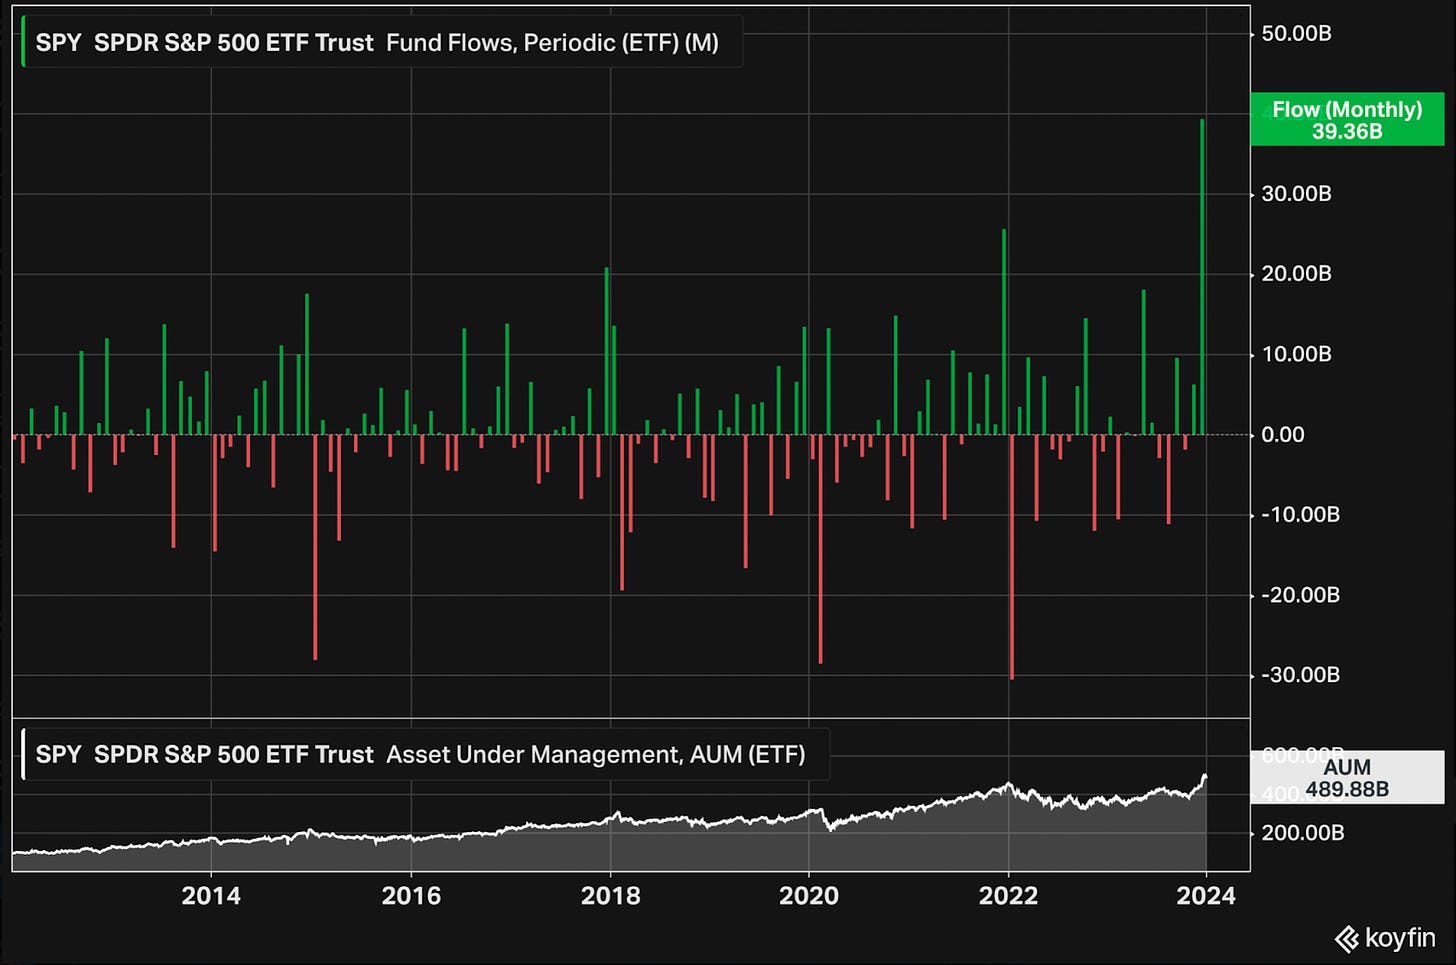Viewport: 1456px width, 965px height.
Task: Click the 2016 x-axis year label
Action: pyautogui.click(x=410, y=895)
